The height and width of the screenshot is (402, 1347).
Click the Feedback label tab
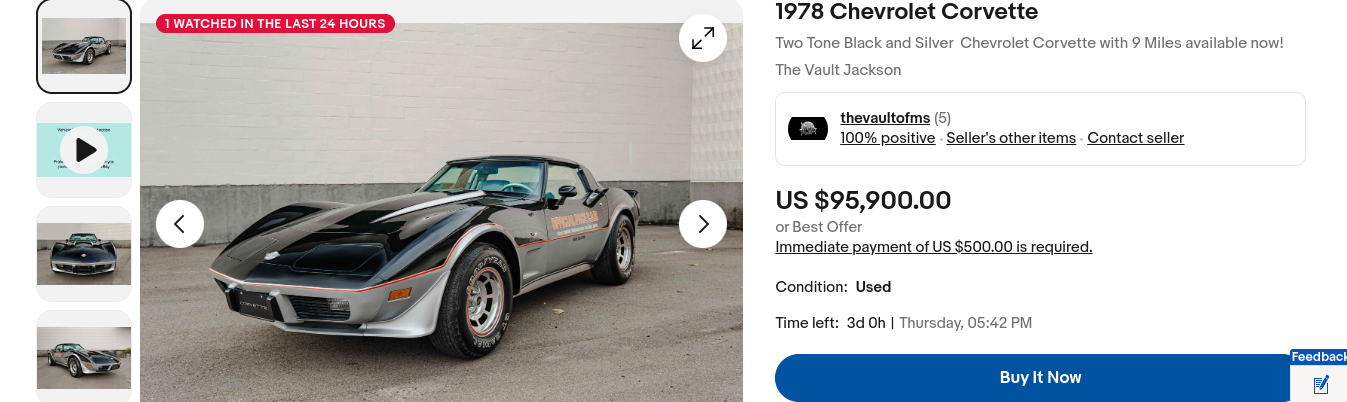1319,357
